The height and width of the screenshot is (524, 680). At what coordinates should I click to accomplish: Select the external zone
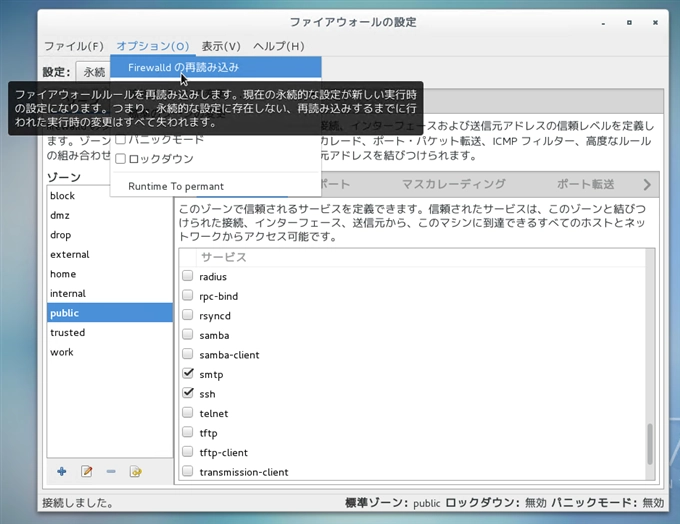coord(109,254)
